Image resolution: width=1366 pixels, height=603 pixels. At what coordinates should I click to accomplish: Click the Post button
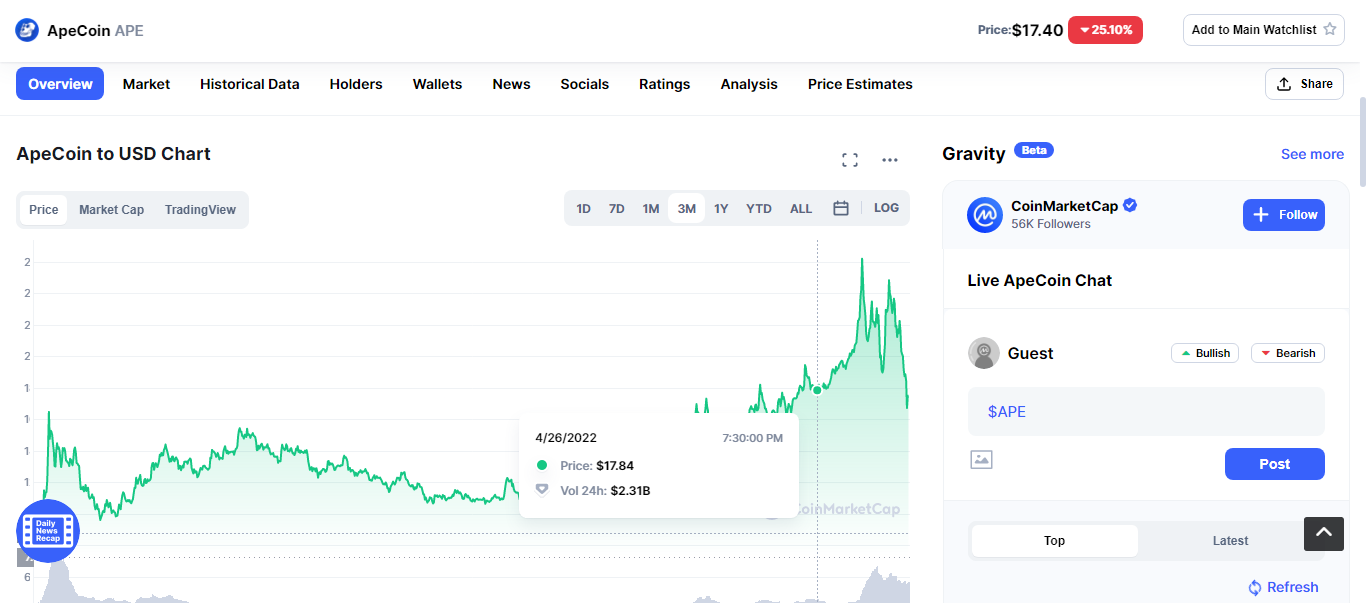[x=1274, y=464]
